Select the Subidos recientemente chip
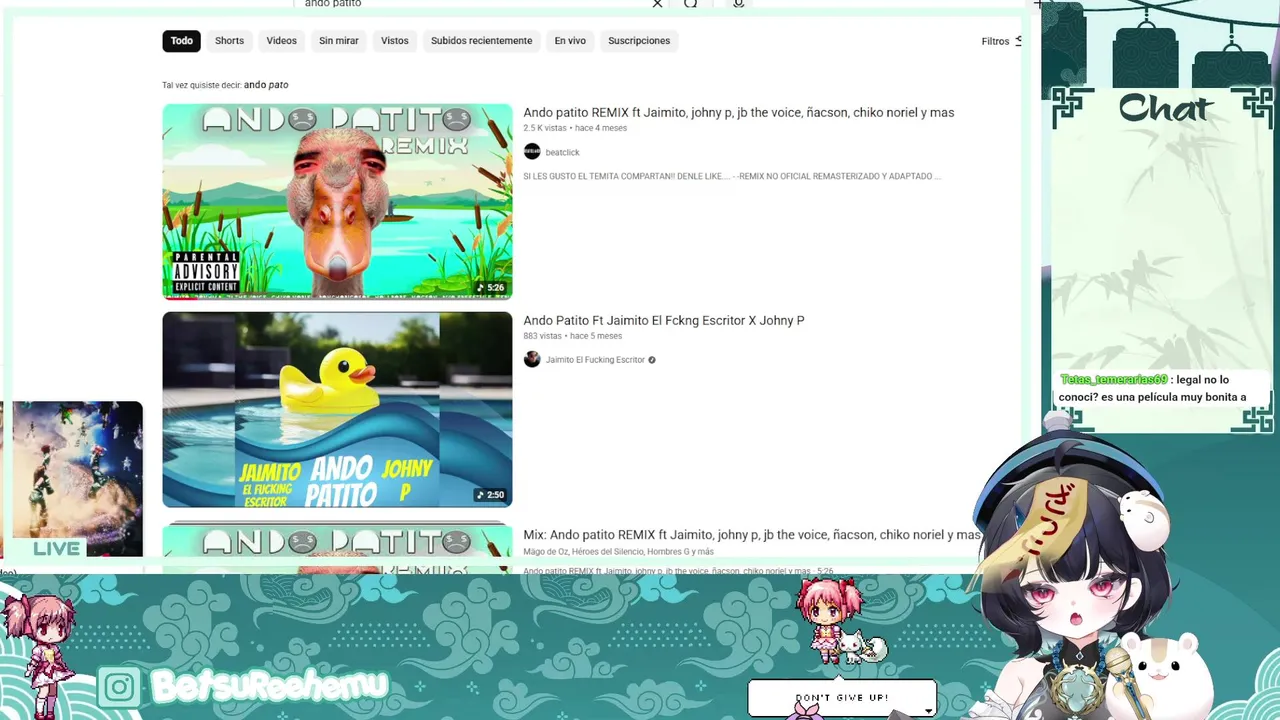 click(481, 41)
